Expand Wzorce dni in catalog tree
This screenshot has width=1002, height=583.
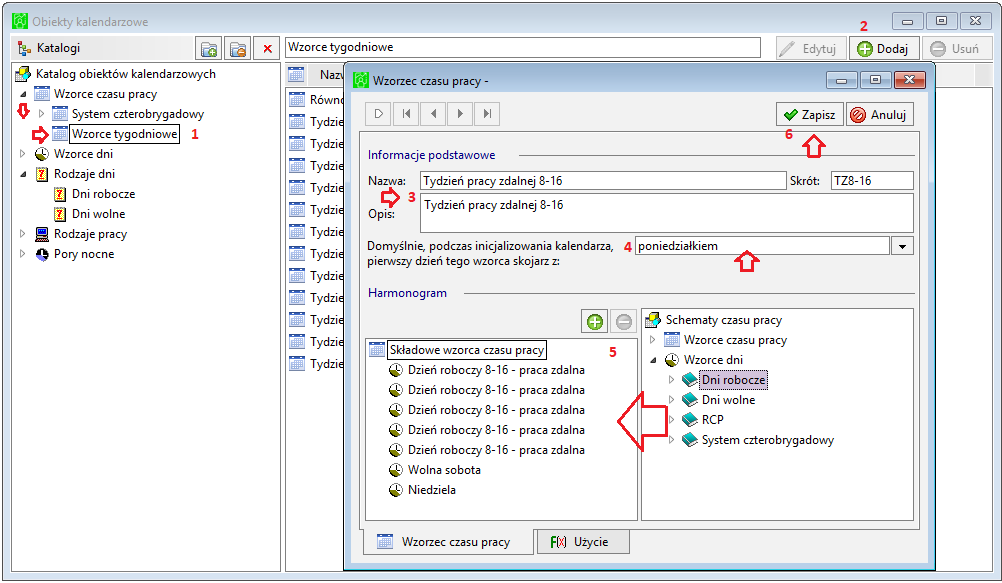(23, 153)
